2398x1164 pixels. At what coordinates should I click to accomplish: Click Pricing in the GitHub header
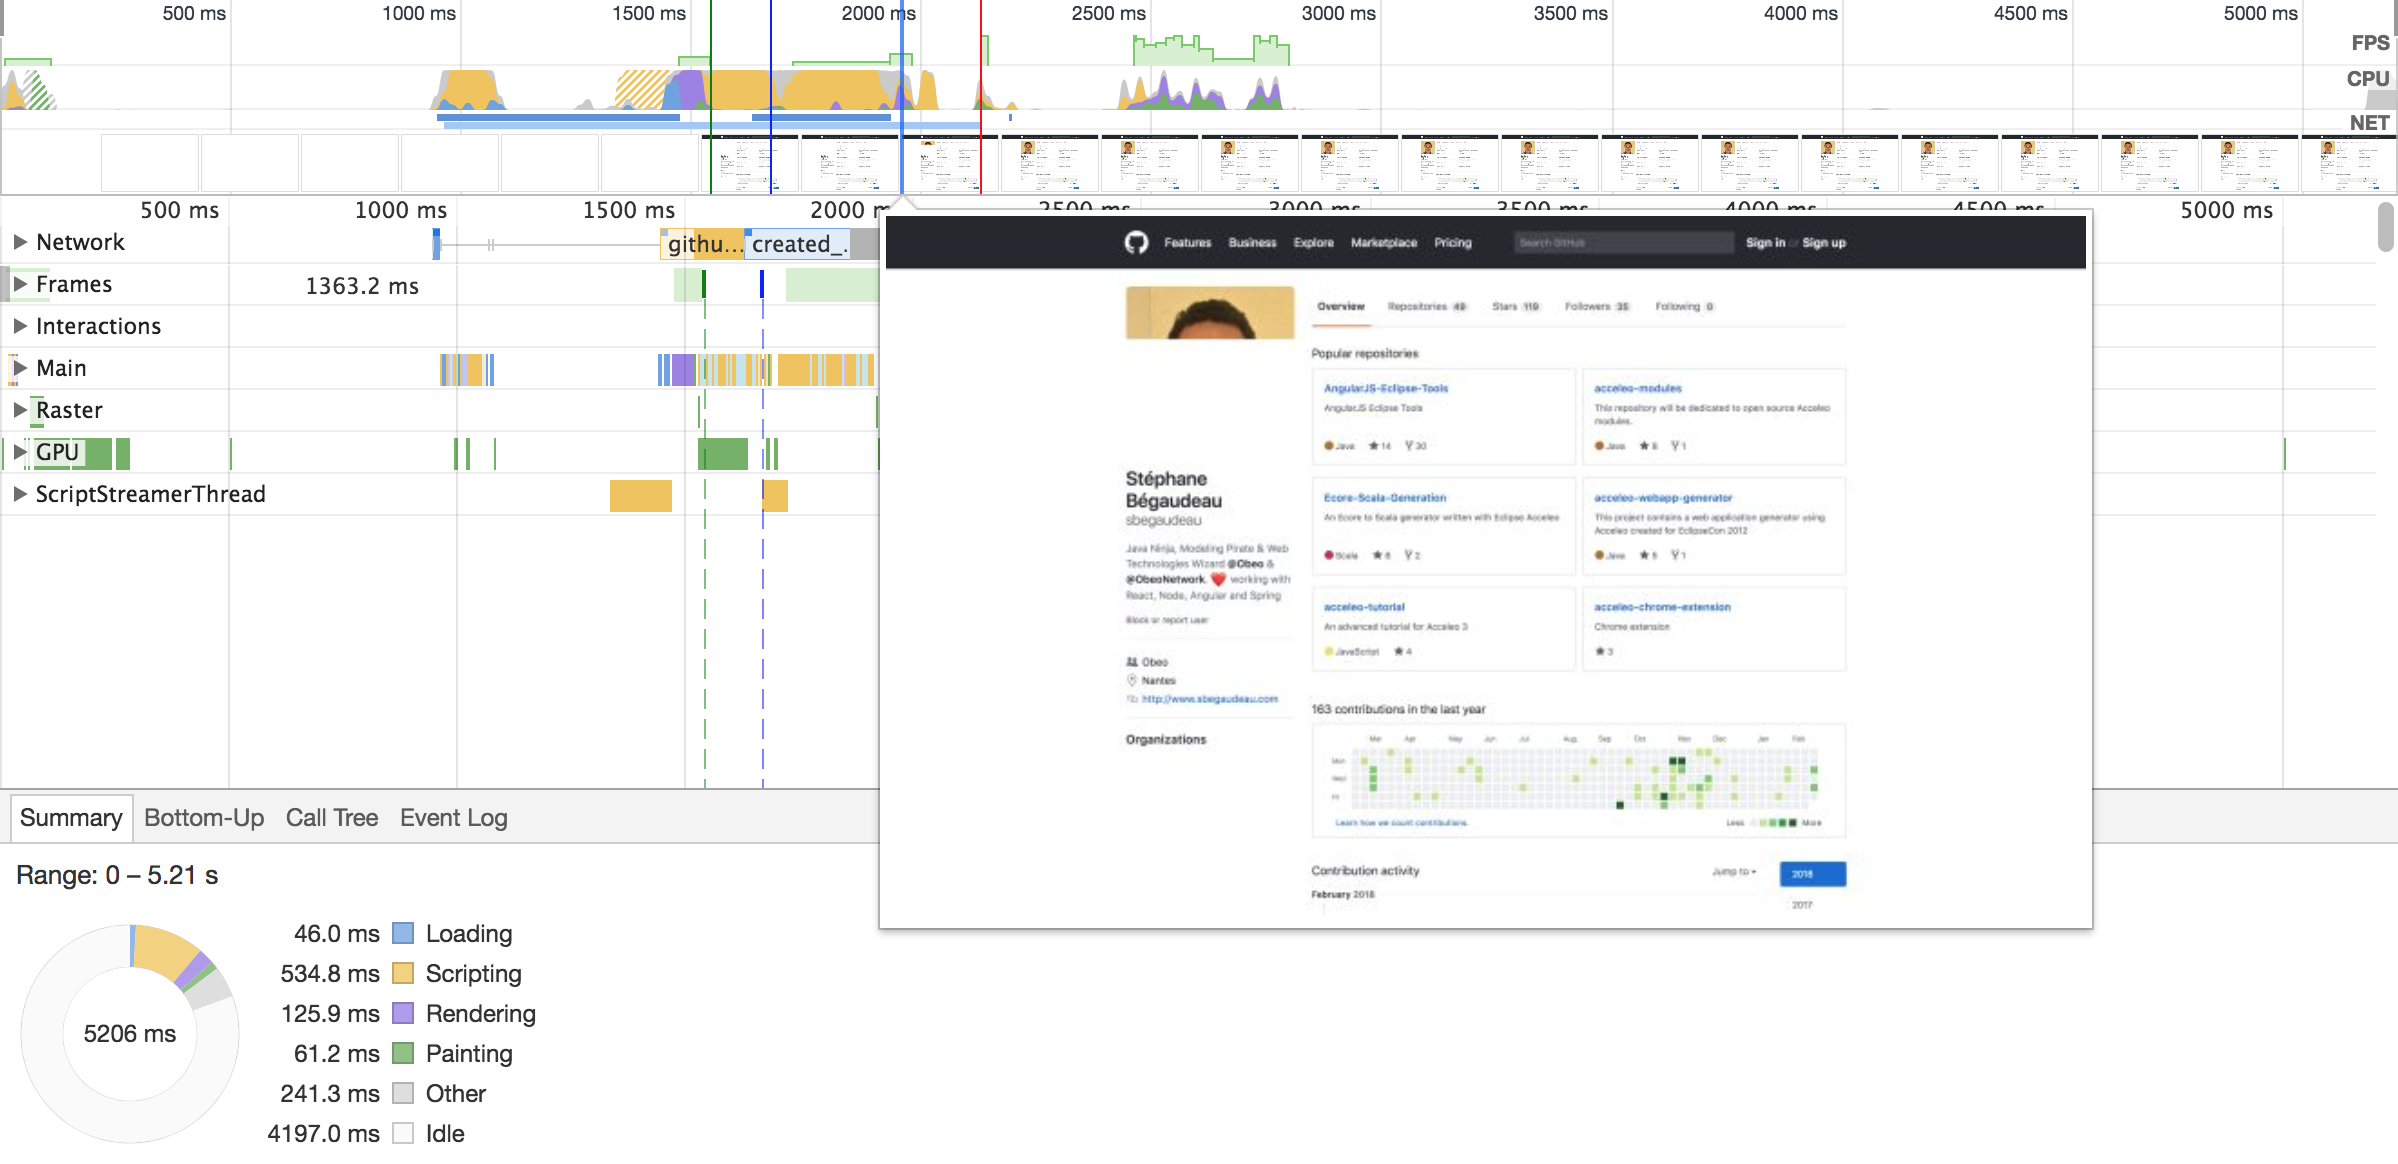click(1452, 243)
